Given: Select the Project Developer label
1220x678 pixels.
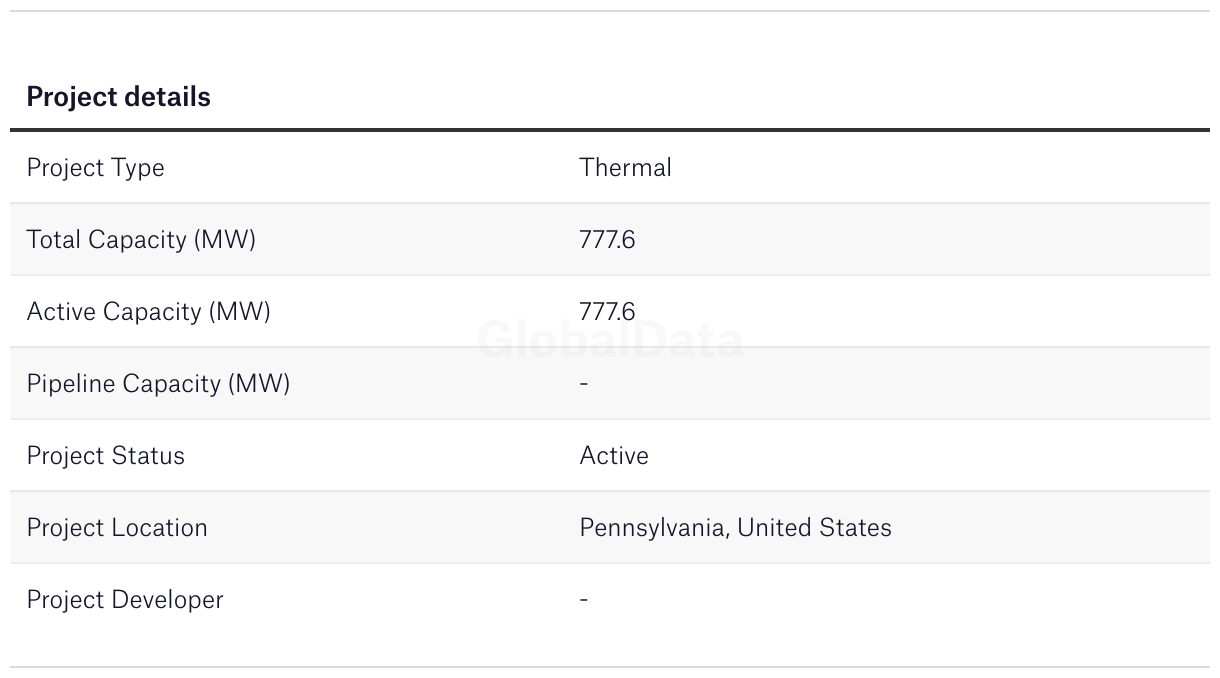Looking at the screenshot, I should tap(125, 600).
